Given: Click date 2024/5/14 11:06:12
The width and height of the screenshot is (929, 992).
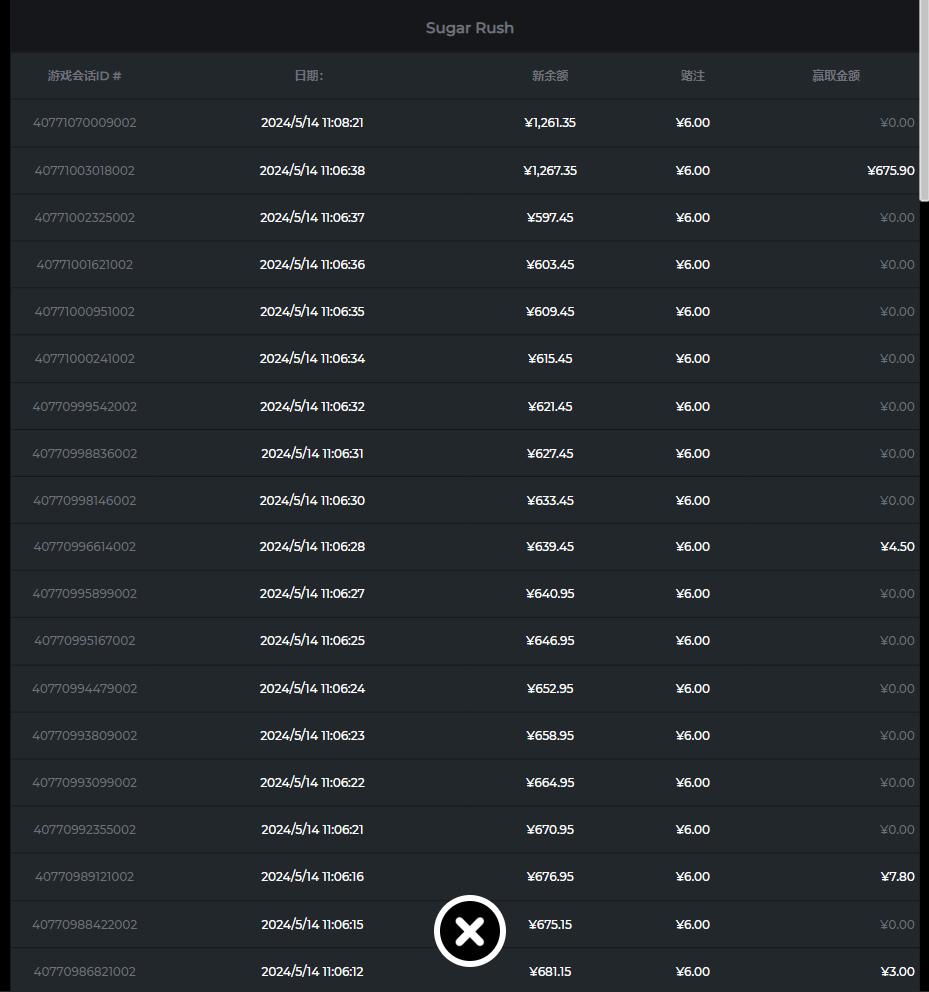Looking at the screenshot, I should 312,972.
